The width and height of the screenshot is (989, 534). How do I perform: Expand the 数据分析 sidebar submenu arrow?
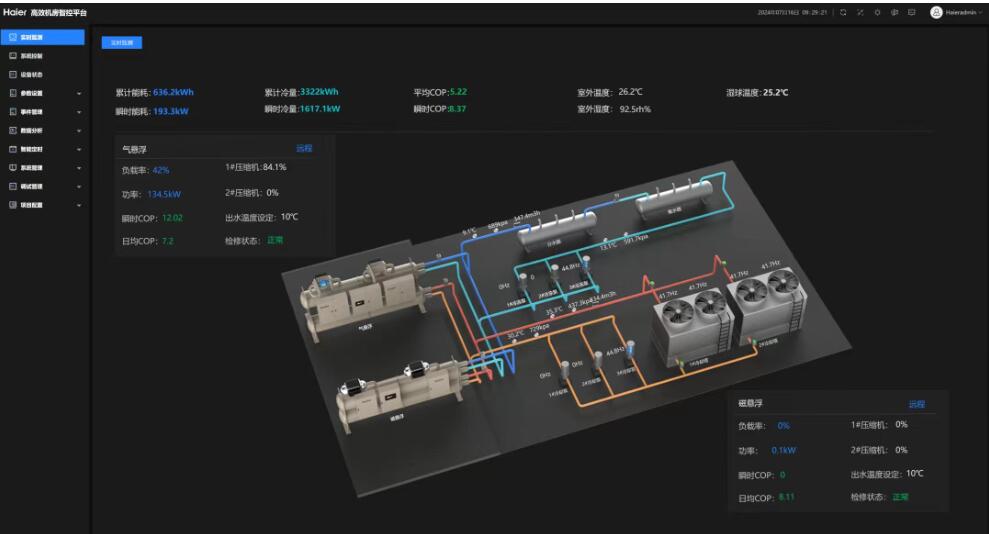[x=79, y=130]
